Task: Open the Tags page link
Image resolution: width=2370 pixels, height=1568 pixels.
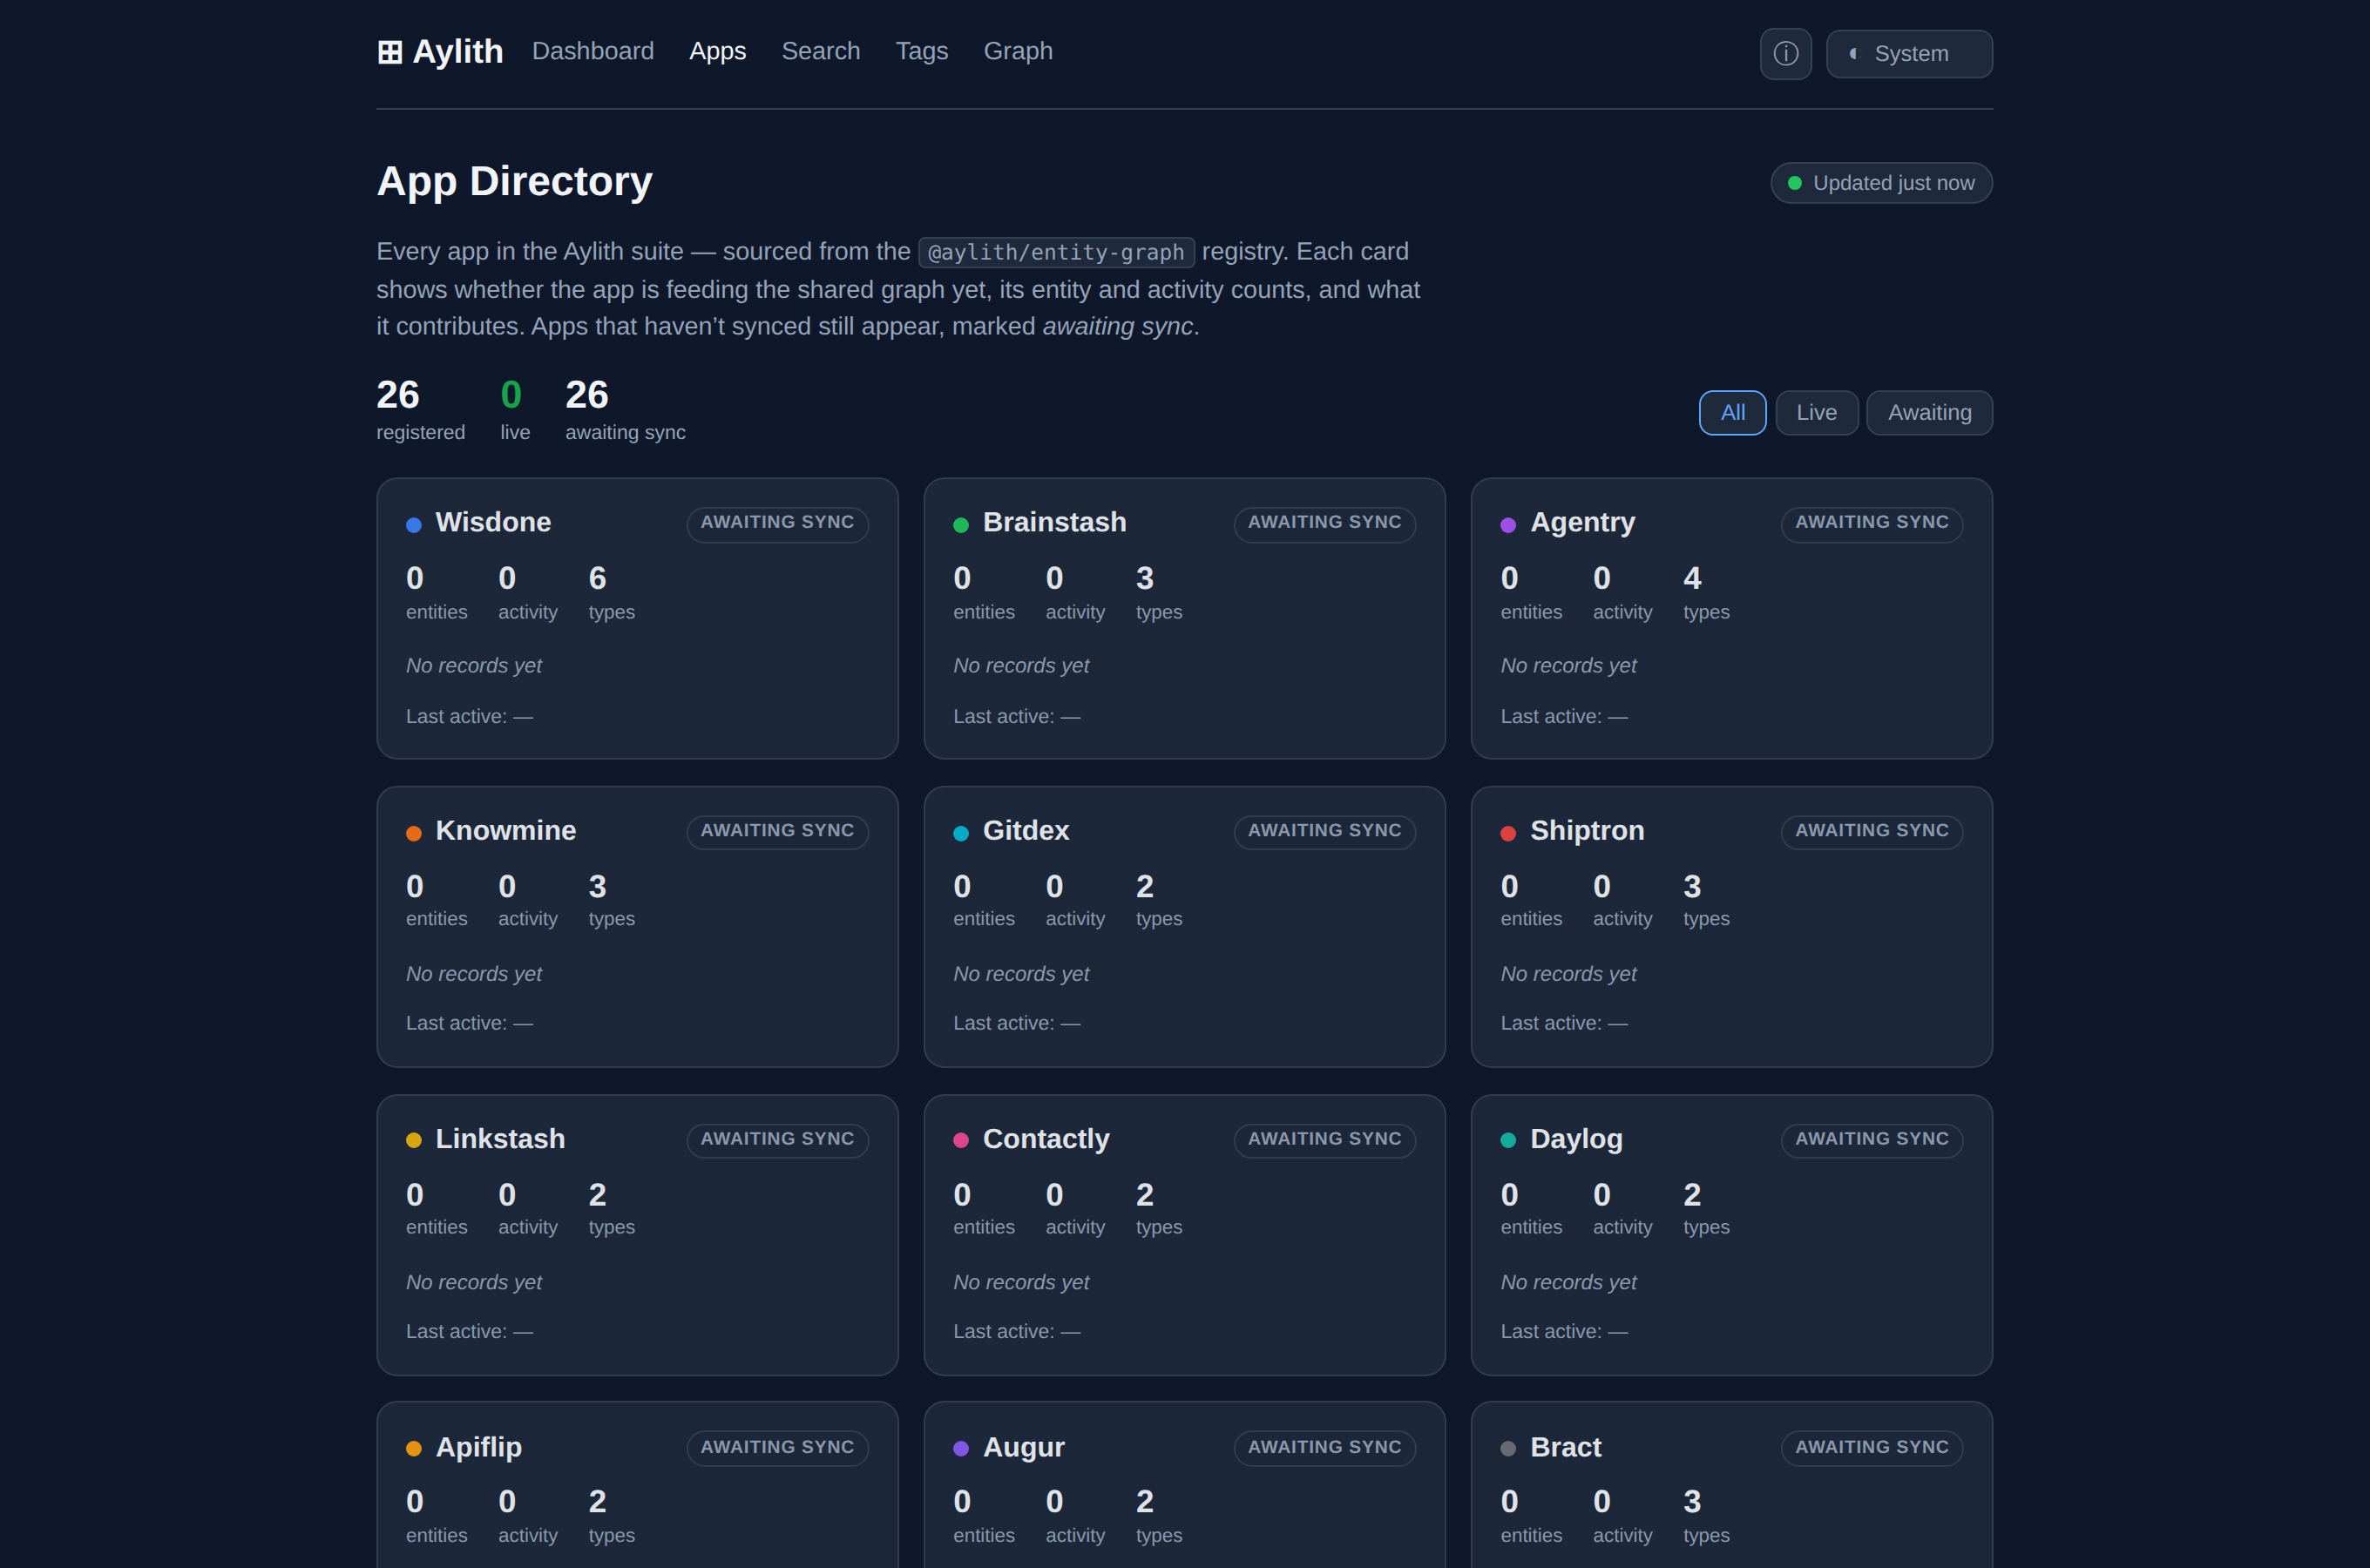Action: click(921, 51)
